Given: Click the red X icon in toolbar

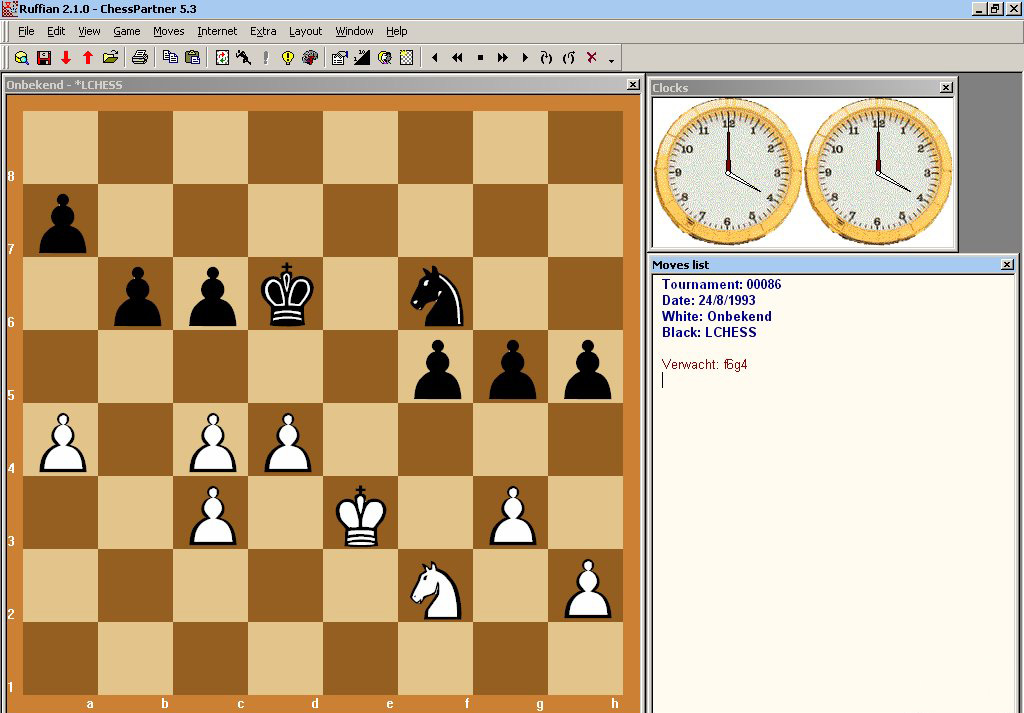Looking at the screenshot, I should [x=591, y=58].
